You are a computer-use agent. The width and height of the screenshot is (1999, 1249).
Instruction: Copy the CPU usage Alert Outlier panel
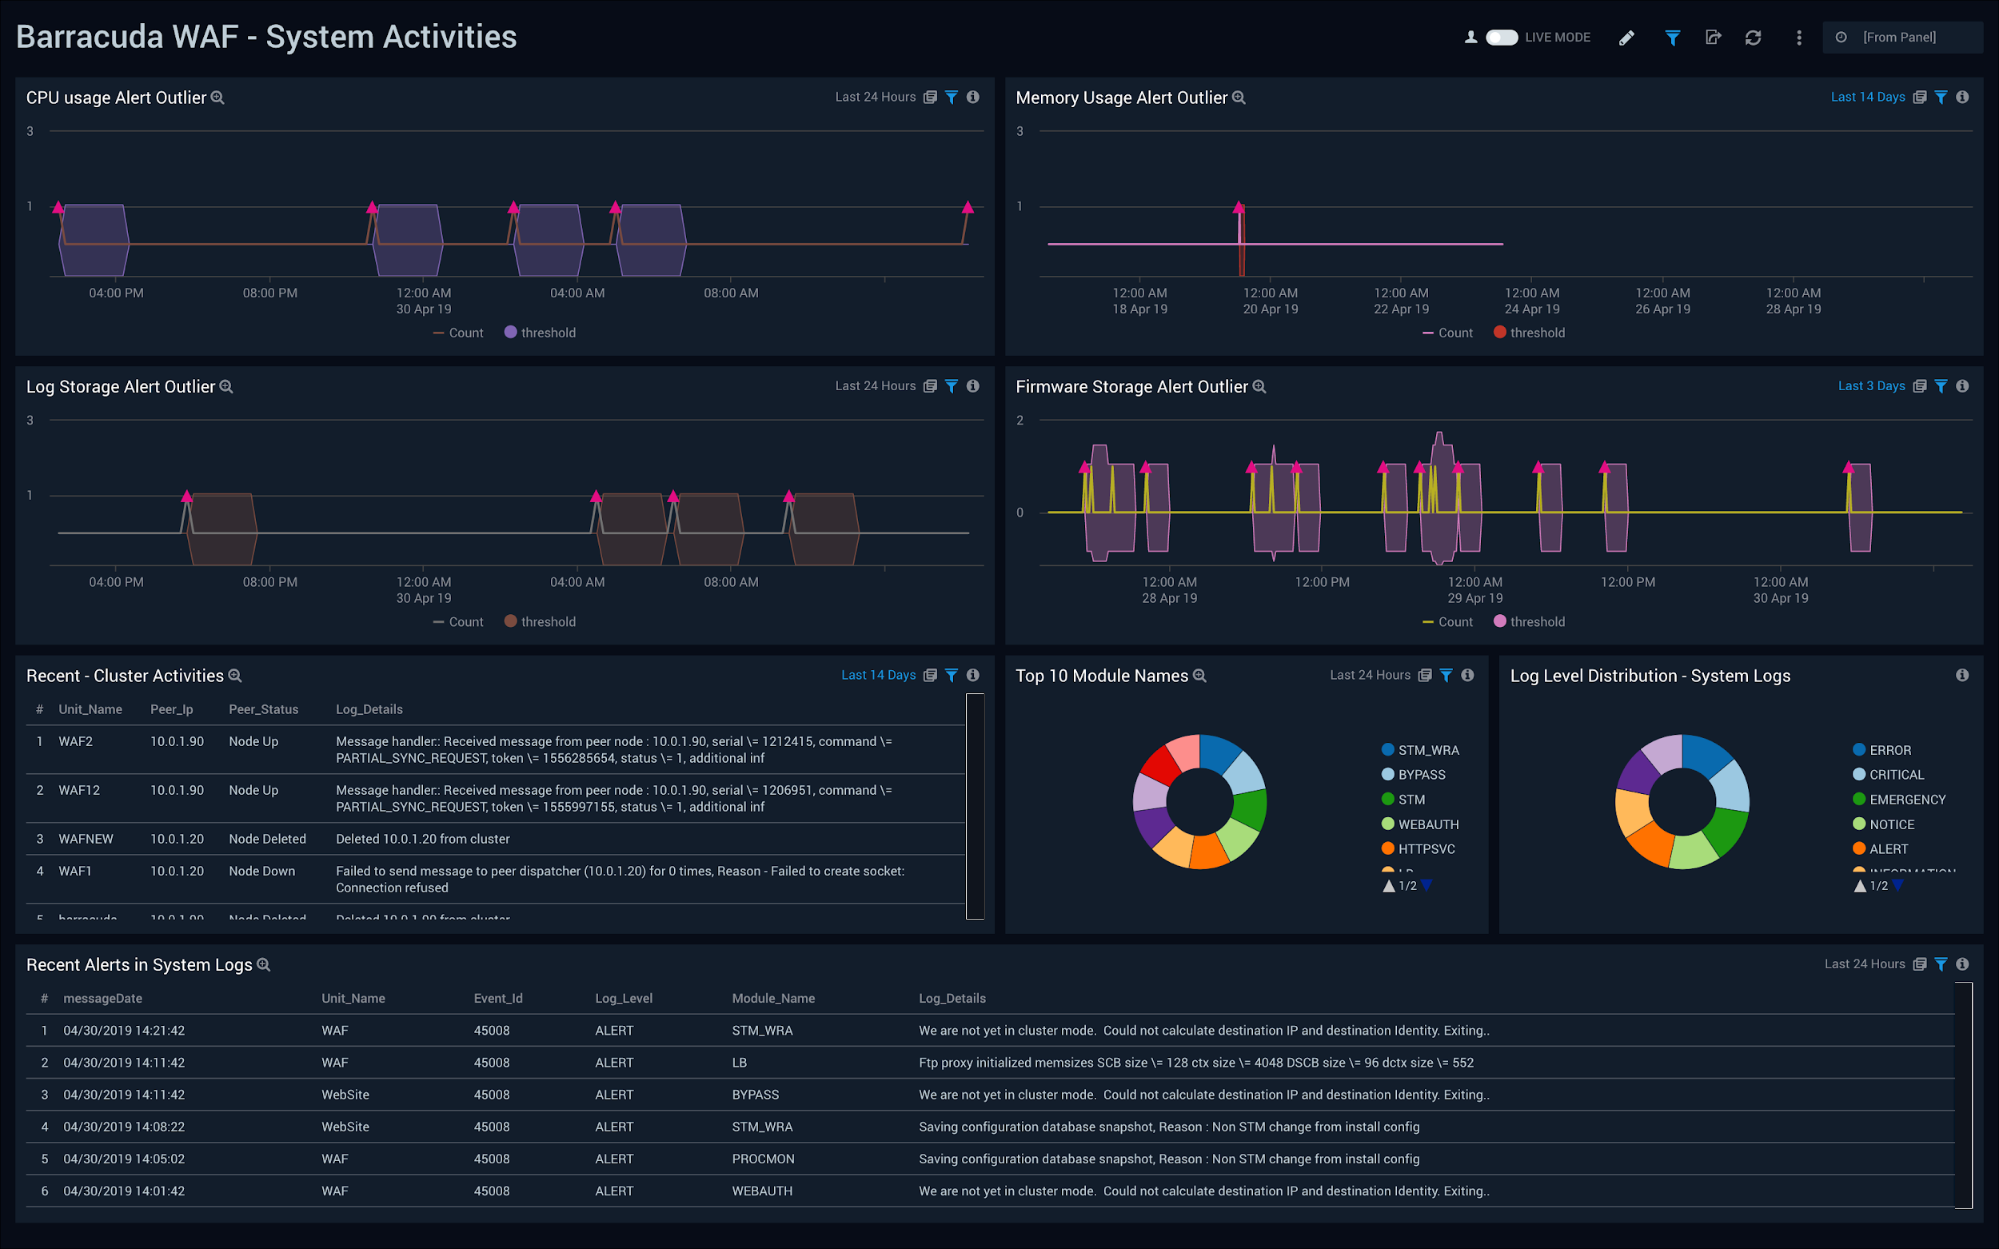pos(930,97)
